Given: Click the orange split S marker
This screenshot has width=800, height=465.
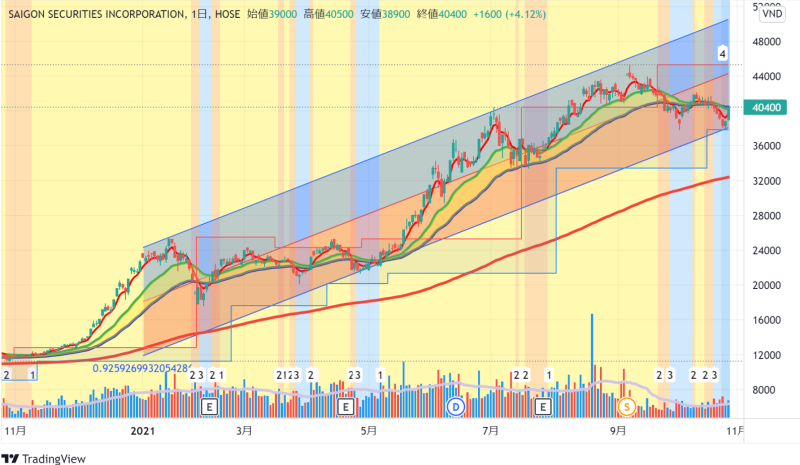Looking at the screenshot, I should 626,407.
